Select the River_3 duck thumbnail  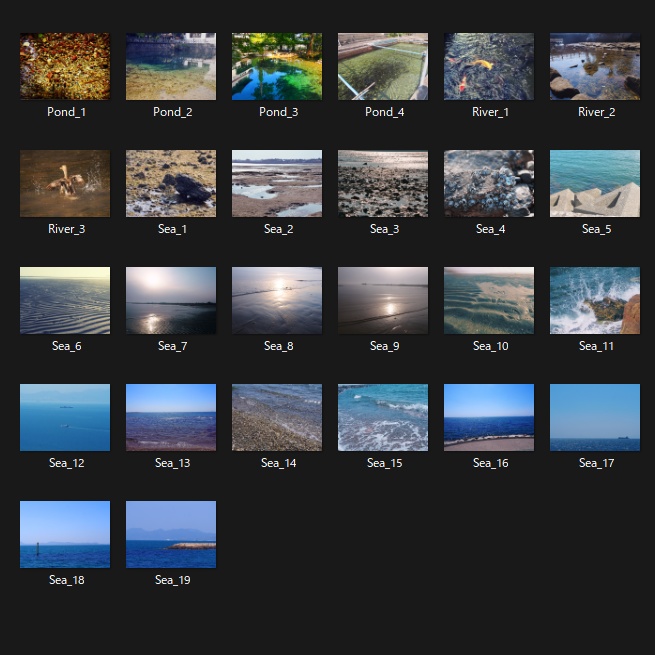pyautogui.click(x=65, y=183)
